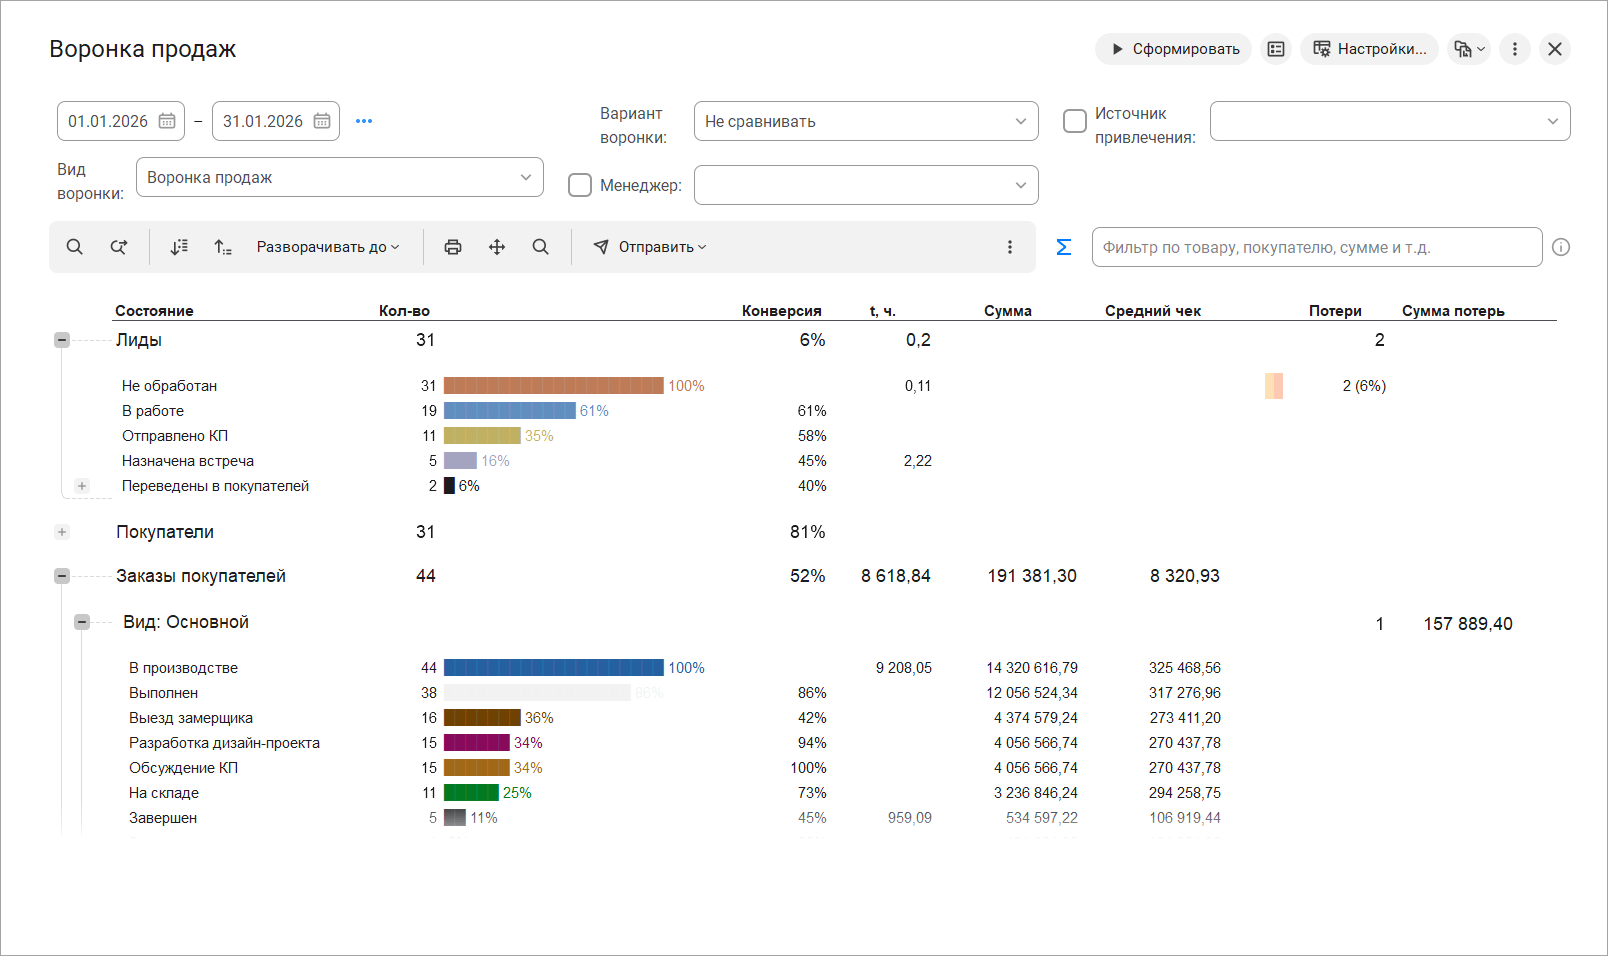Open the Вариант воронки dropdown

pos(866,121)
